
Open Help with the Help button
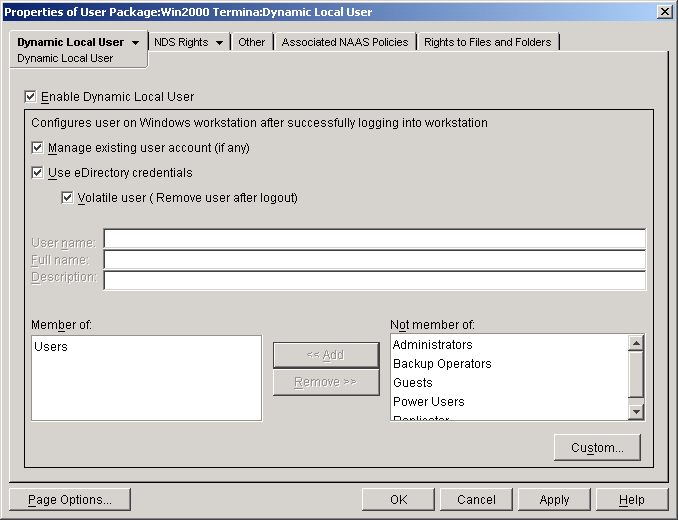632,500
